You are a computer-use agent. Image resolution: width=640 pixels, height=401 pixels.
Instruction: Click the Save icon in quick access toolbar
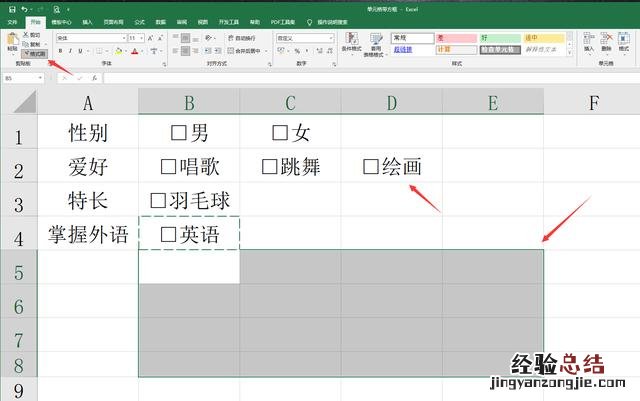[x=8, y=8]
